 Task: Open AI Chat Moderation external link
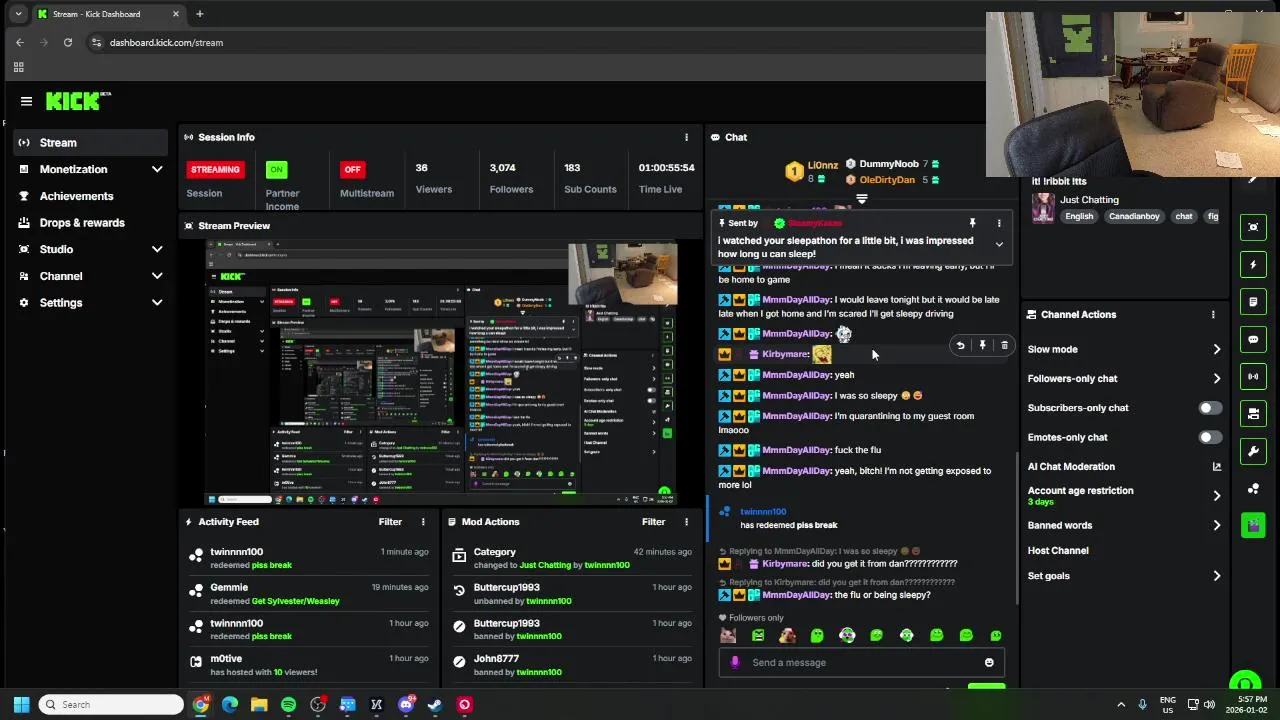(1217, 467)
